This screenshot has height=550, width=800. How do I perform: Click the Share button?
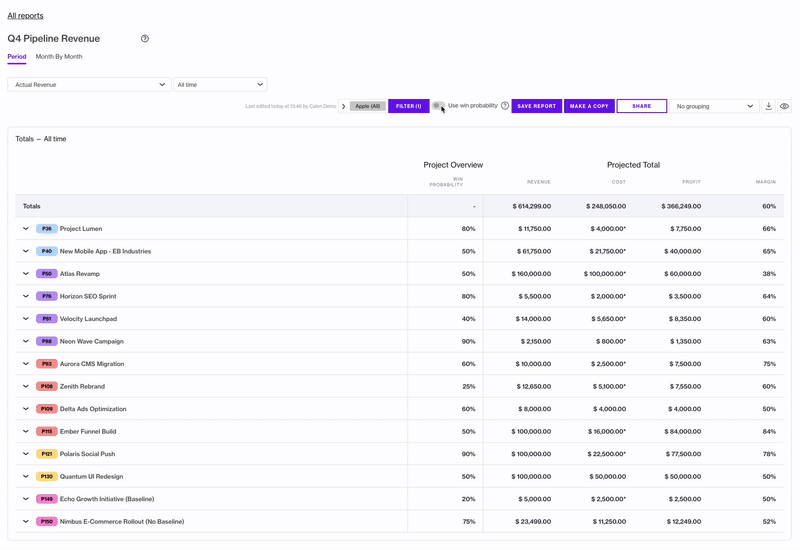pyautogui.click(x=642, y=106)
